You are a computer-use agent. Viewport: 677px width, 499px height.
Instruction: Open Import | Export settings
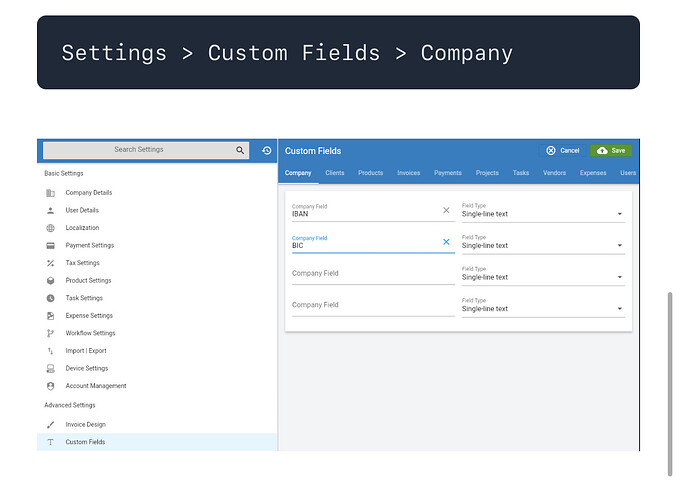85,351
